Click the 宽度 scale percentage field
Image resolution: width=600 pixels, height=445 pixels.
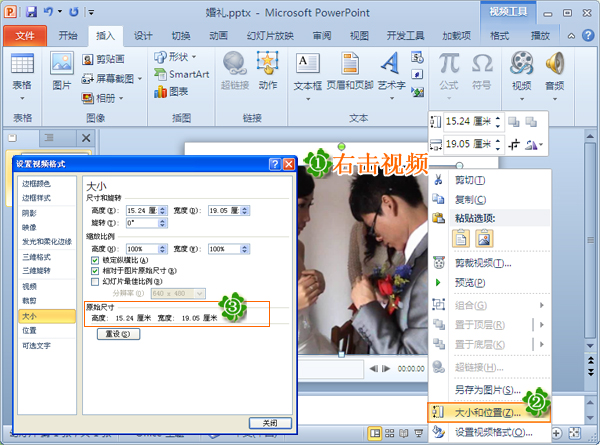[x=224, y=249]
